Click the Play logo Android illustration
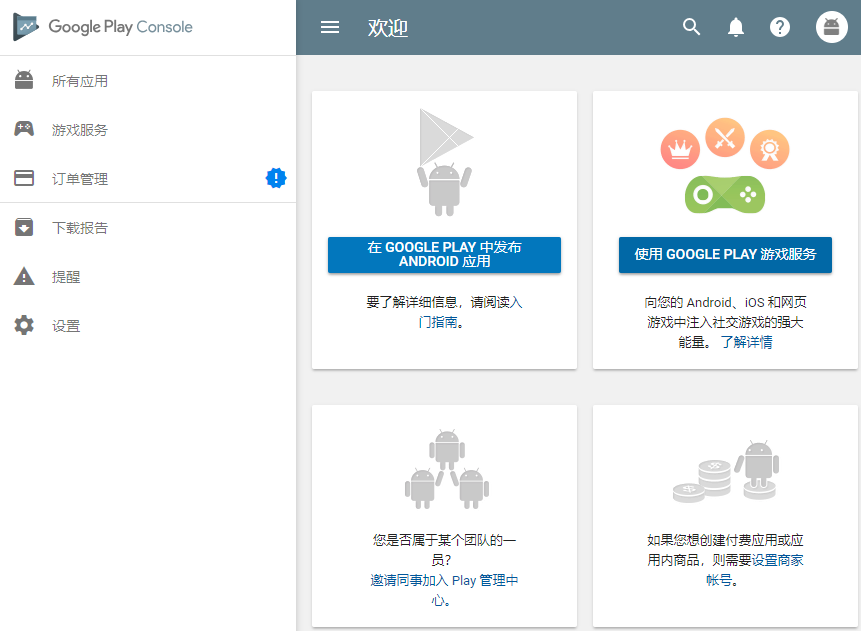This screenshot has width=861, height=631. tap(445, 162)
